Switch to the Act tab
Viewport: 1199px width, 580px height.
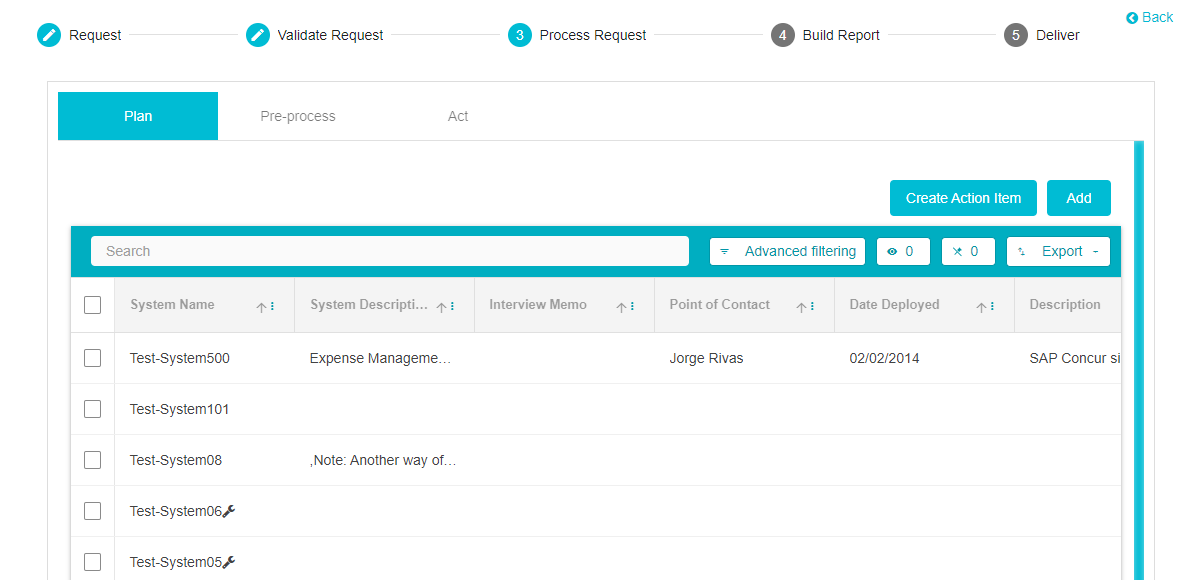click(x=458, y=116)
